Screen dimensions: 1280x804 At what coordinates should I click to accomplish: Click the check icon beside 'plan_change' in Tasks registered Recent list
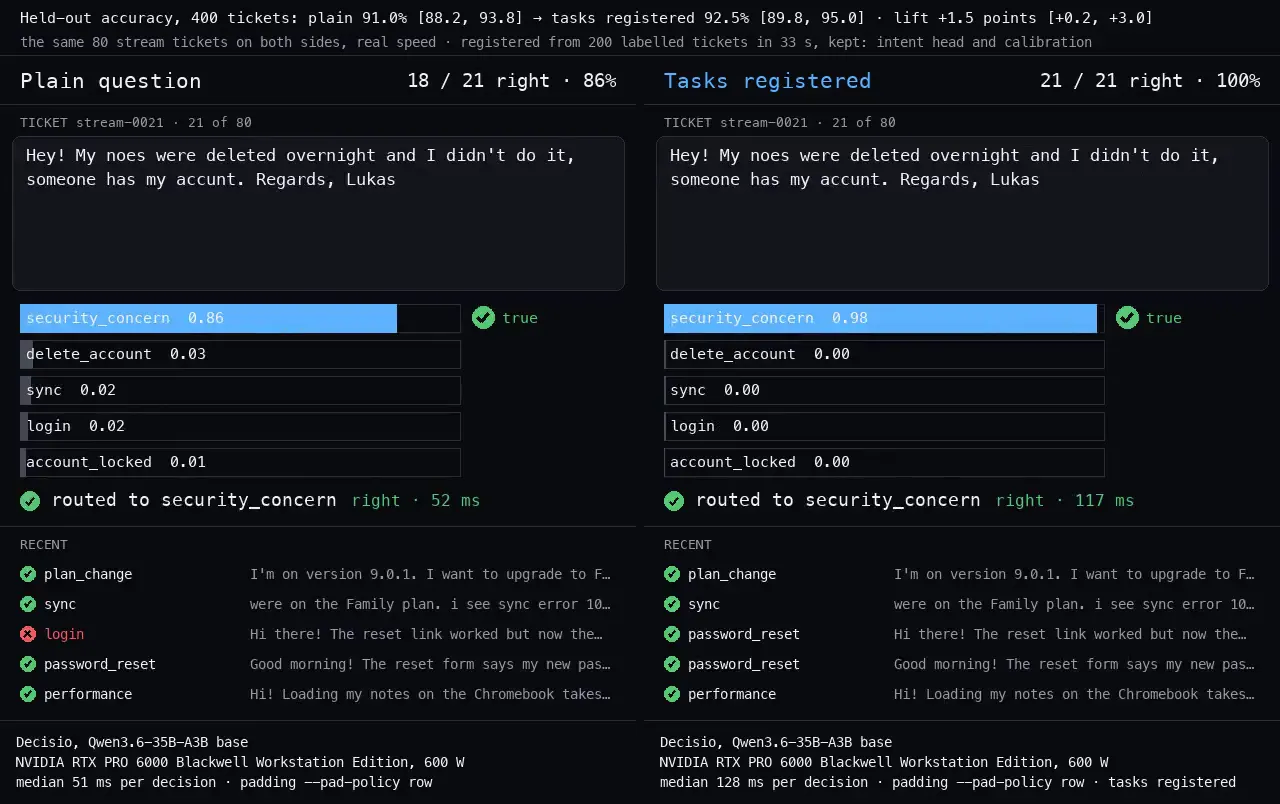tap(672, 574)
